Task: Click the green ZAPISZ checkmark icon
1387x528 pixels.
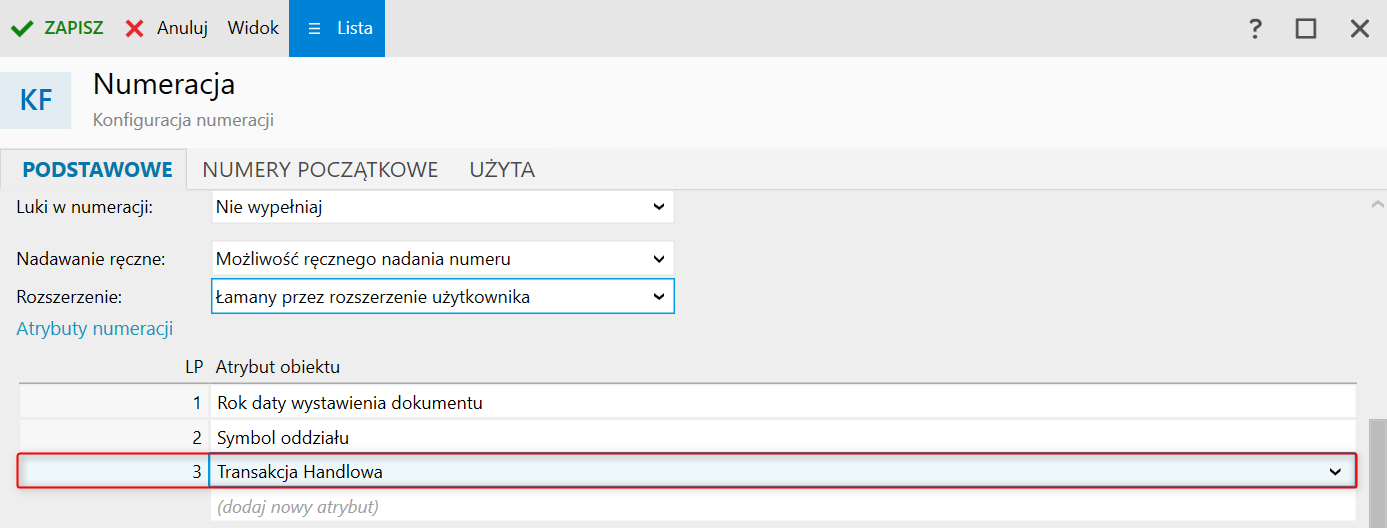Action: (x=22, y=28)
